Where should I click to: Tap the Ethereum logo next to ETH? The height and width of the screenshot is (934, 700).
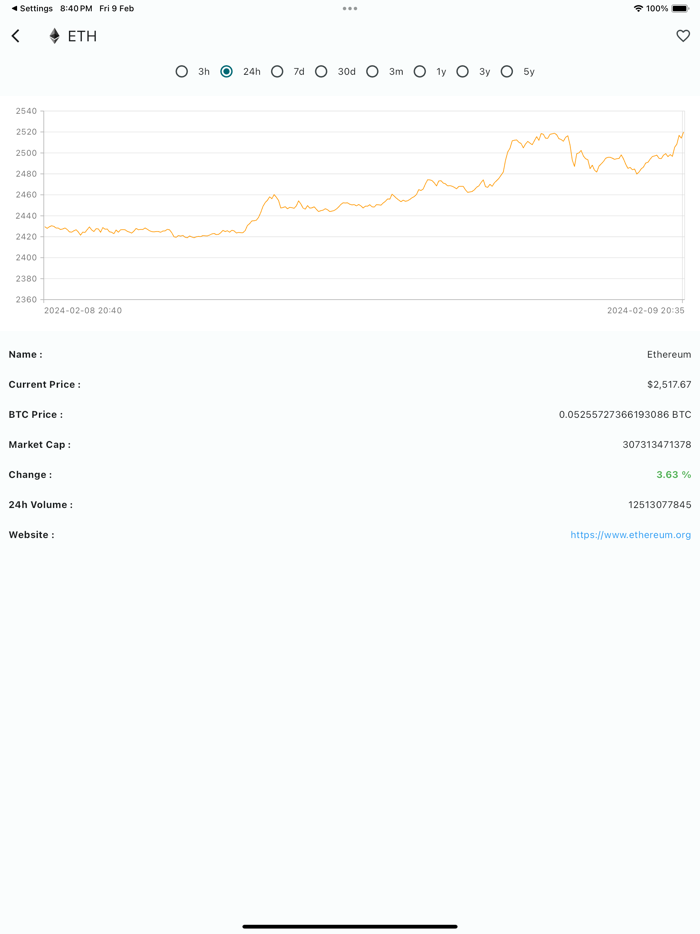coord(53,36)
